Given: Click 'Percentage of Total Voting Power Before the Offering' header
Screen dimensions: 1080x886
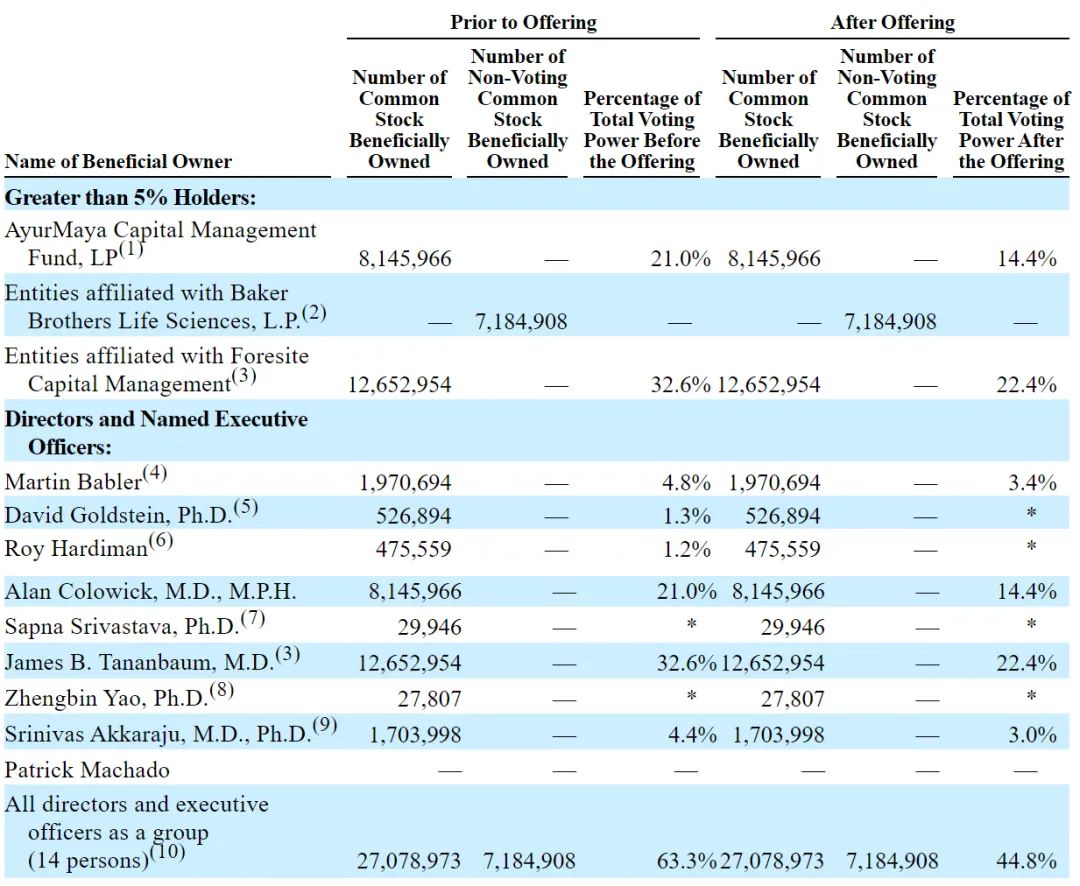Looking at the screenshot, I should pyautogui.click(x=642, y=130).
